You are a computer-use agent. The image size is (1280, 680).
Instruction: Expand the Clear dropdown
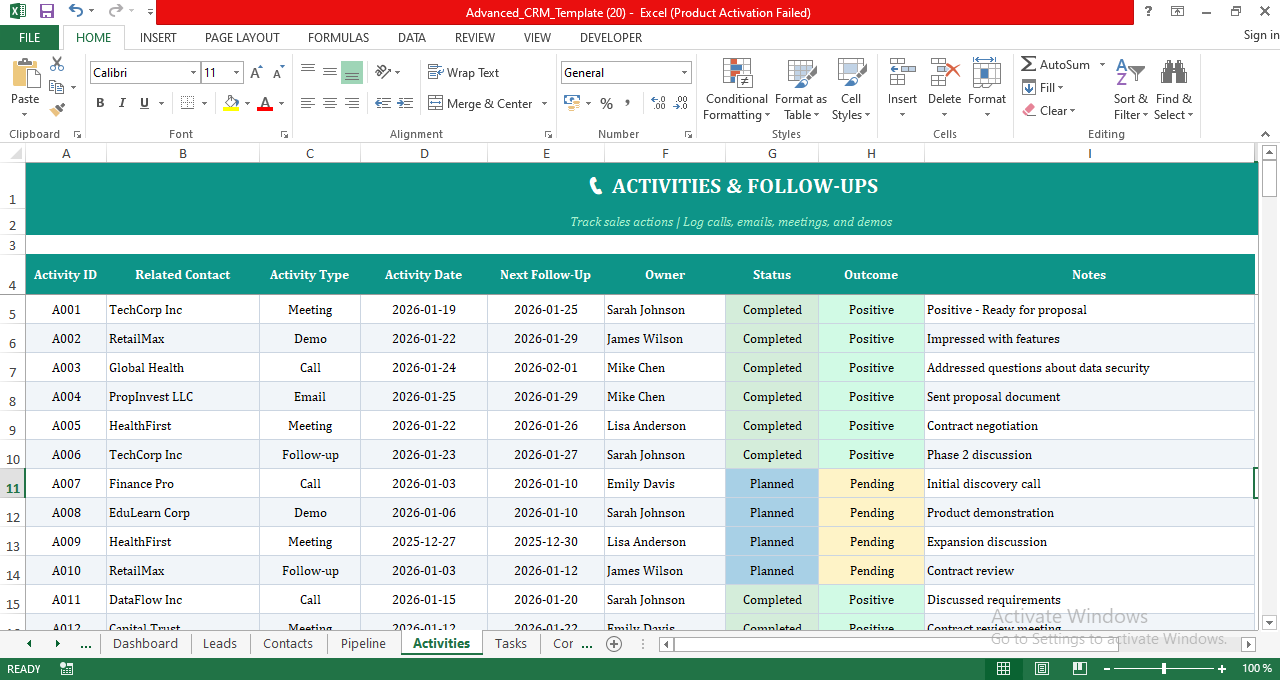coord(1072,111)
